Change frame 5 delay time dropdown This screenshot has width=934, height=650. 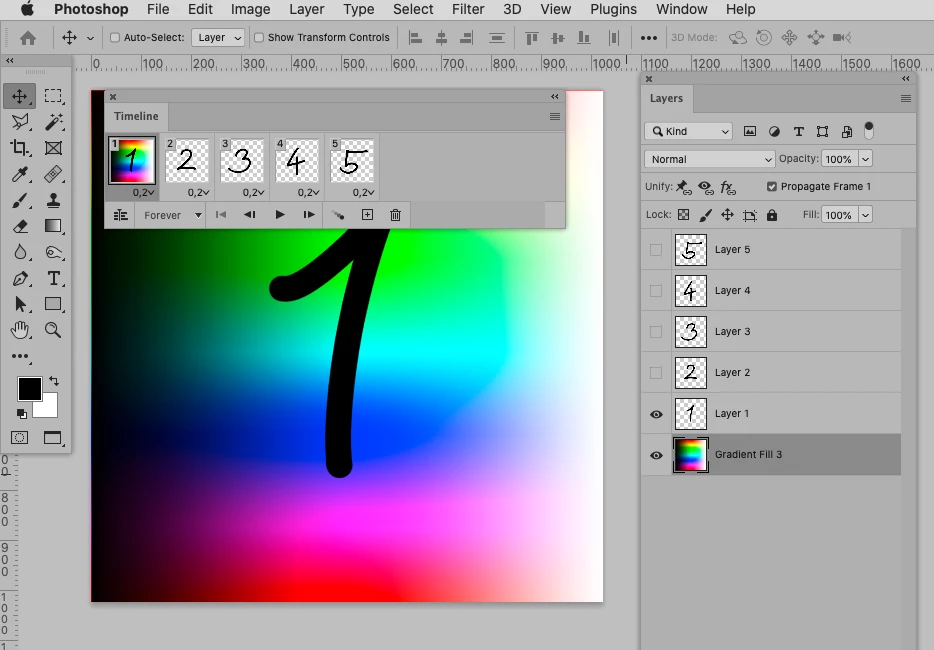[363, 192]
